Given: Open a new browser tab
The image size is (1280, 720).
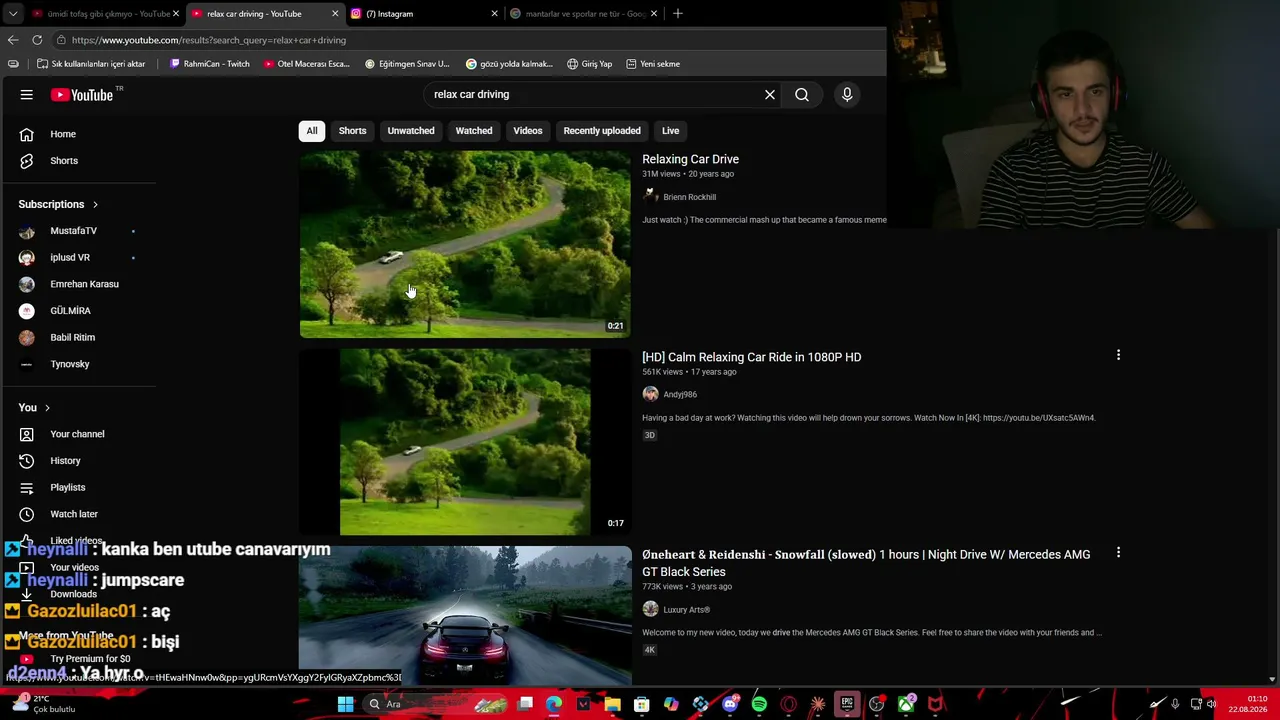Looking at the screenshot, I should [x=678, y=14].
